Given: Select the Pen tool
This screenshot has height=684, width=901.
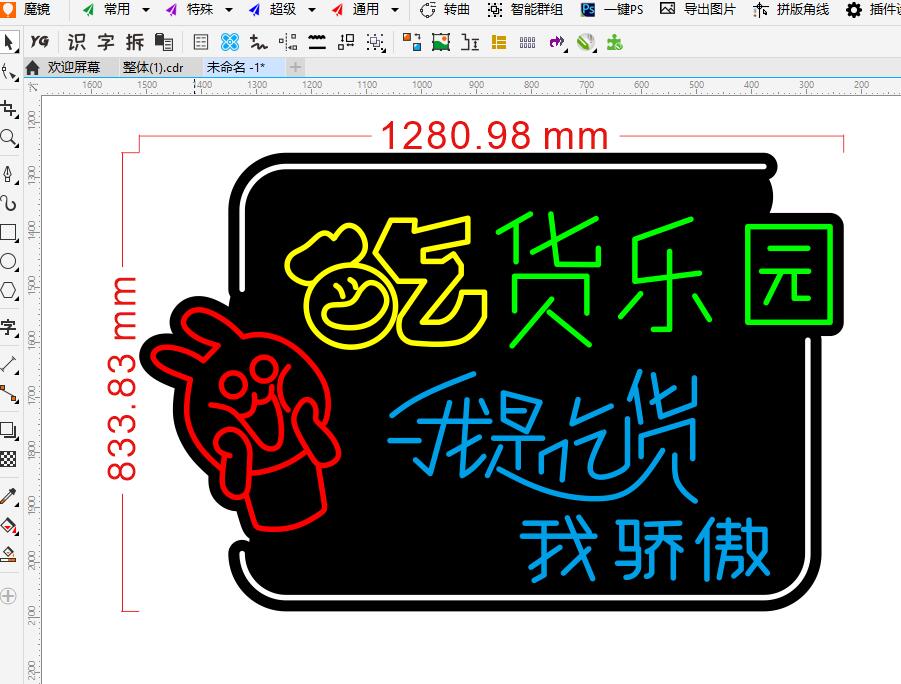Looking at the screenshot, I should pos(9,173).
